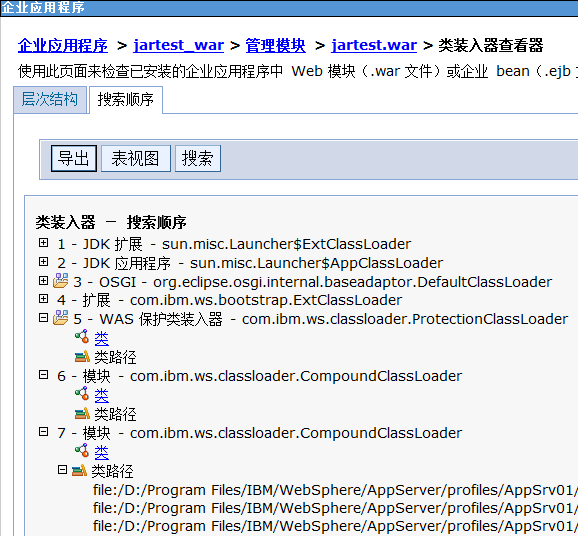Expand node 1 JDK 扩展 ExtClassLoader
The height and width of the screenshot is (536, 578).
pos(43,243)
